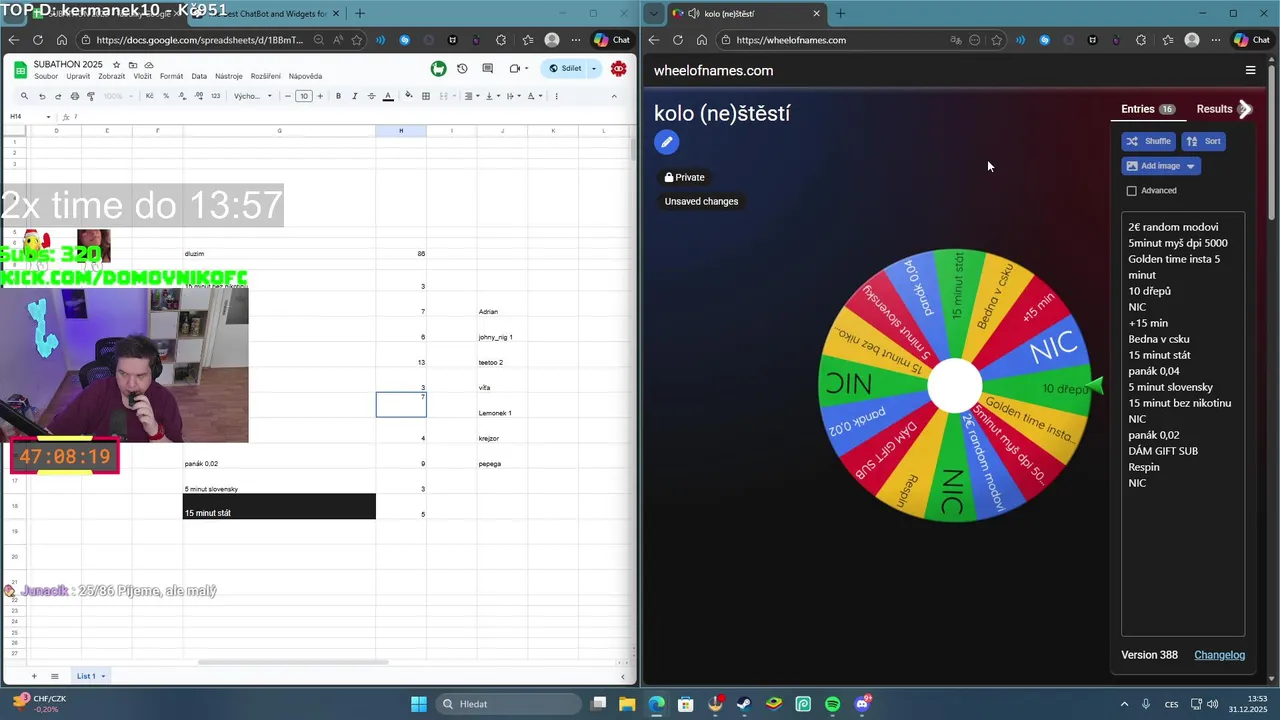Click the Sdílet share button
The height and width of the screenshot is (720, 1280).
tap(564, 69)
